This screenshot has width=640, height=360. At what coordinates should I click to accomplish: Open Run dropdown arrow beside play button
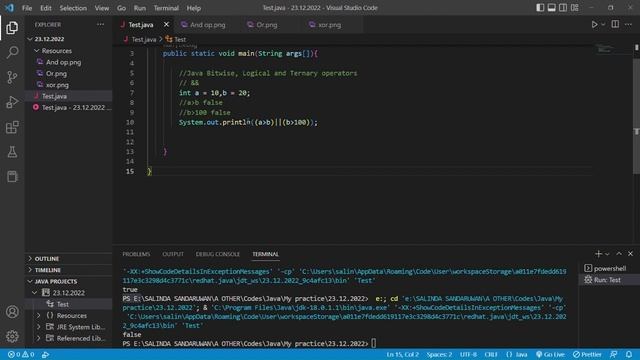603,24
